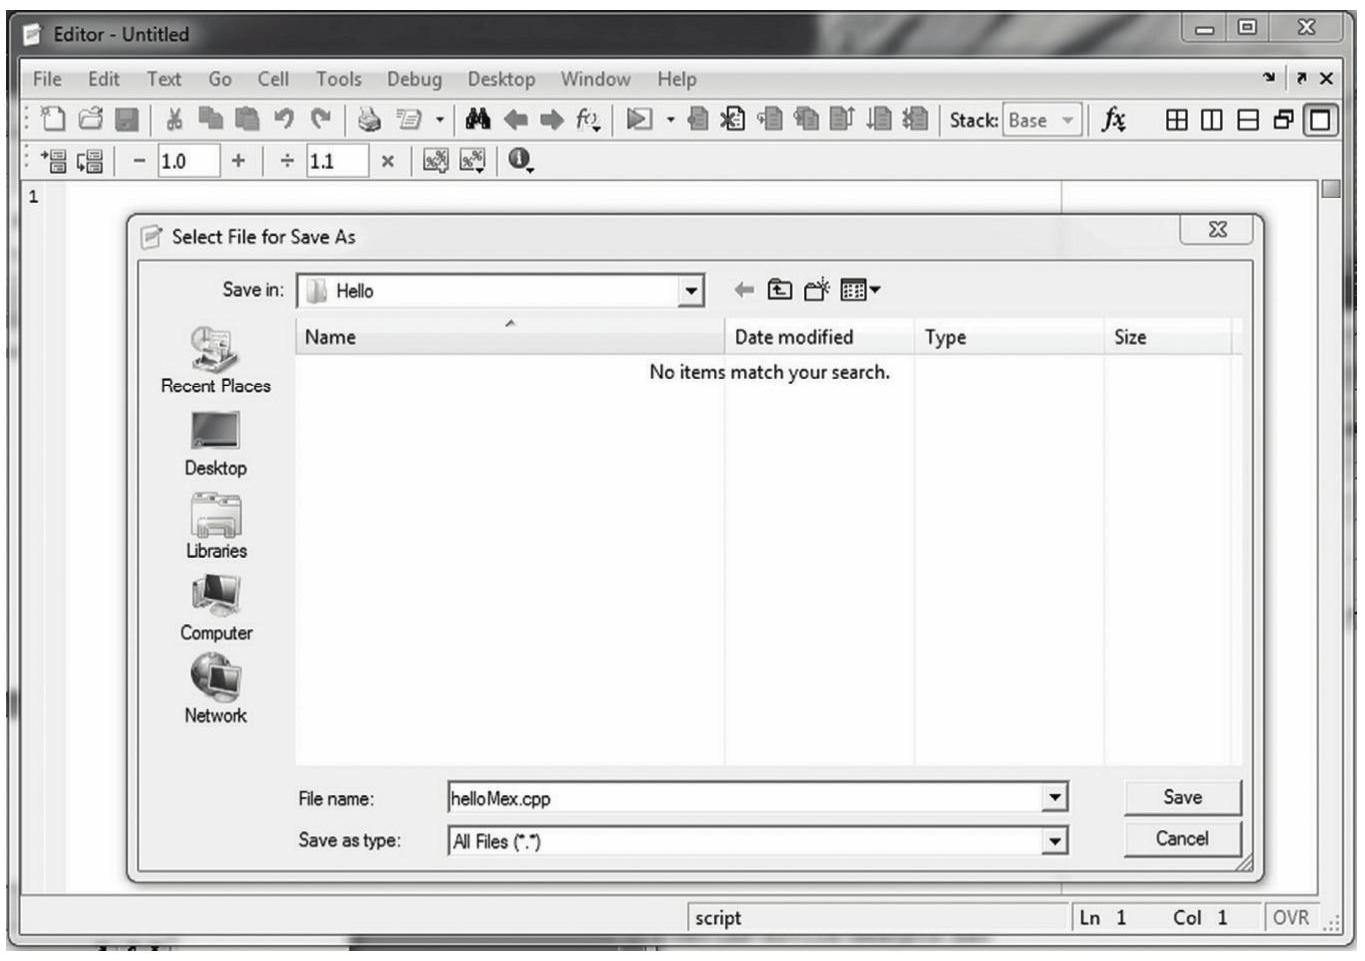Open the Text menu
This screenshot has height=961, width=1365.
click(164, 79)
